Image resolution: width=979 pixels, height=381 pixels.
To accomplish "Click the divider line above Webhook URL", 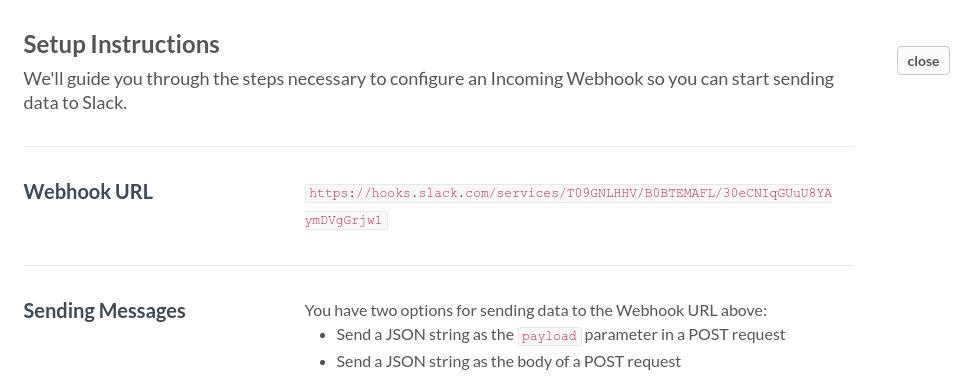I will (438, 147).
